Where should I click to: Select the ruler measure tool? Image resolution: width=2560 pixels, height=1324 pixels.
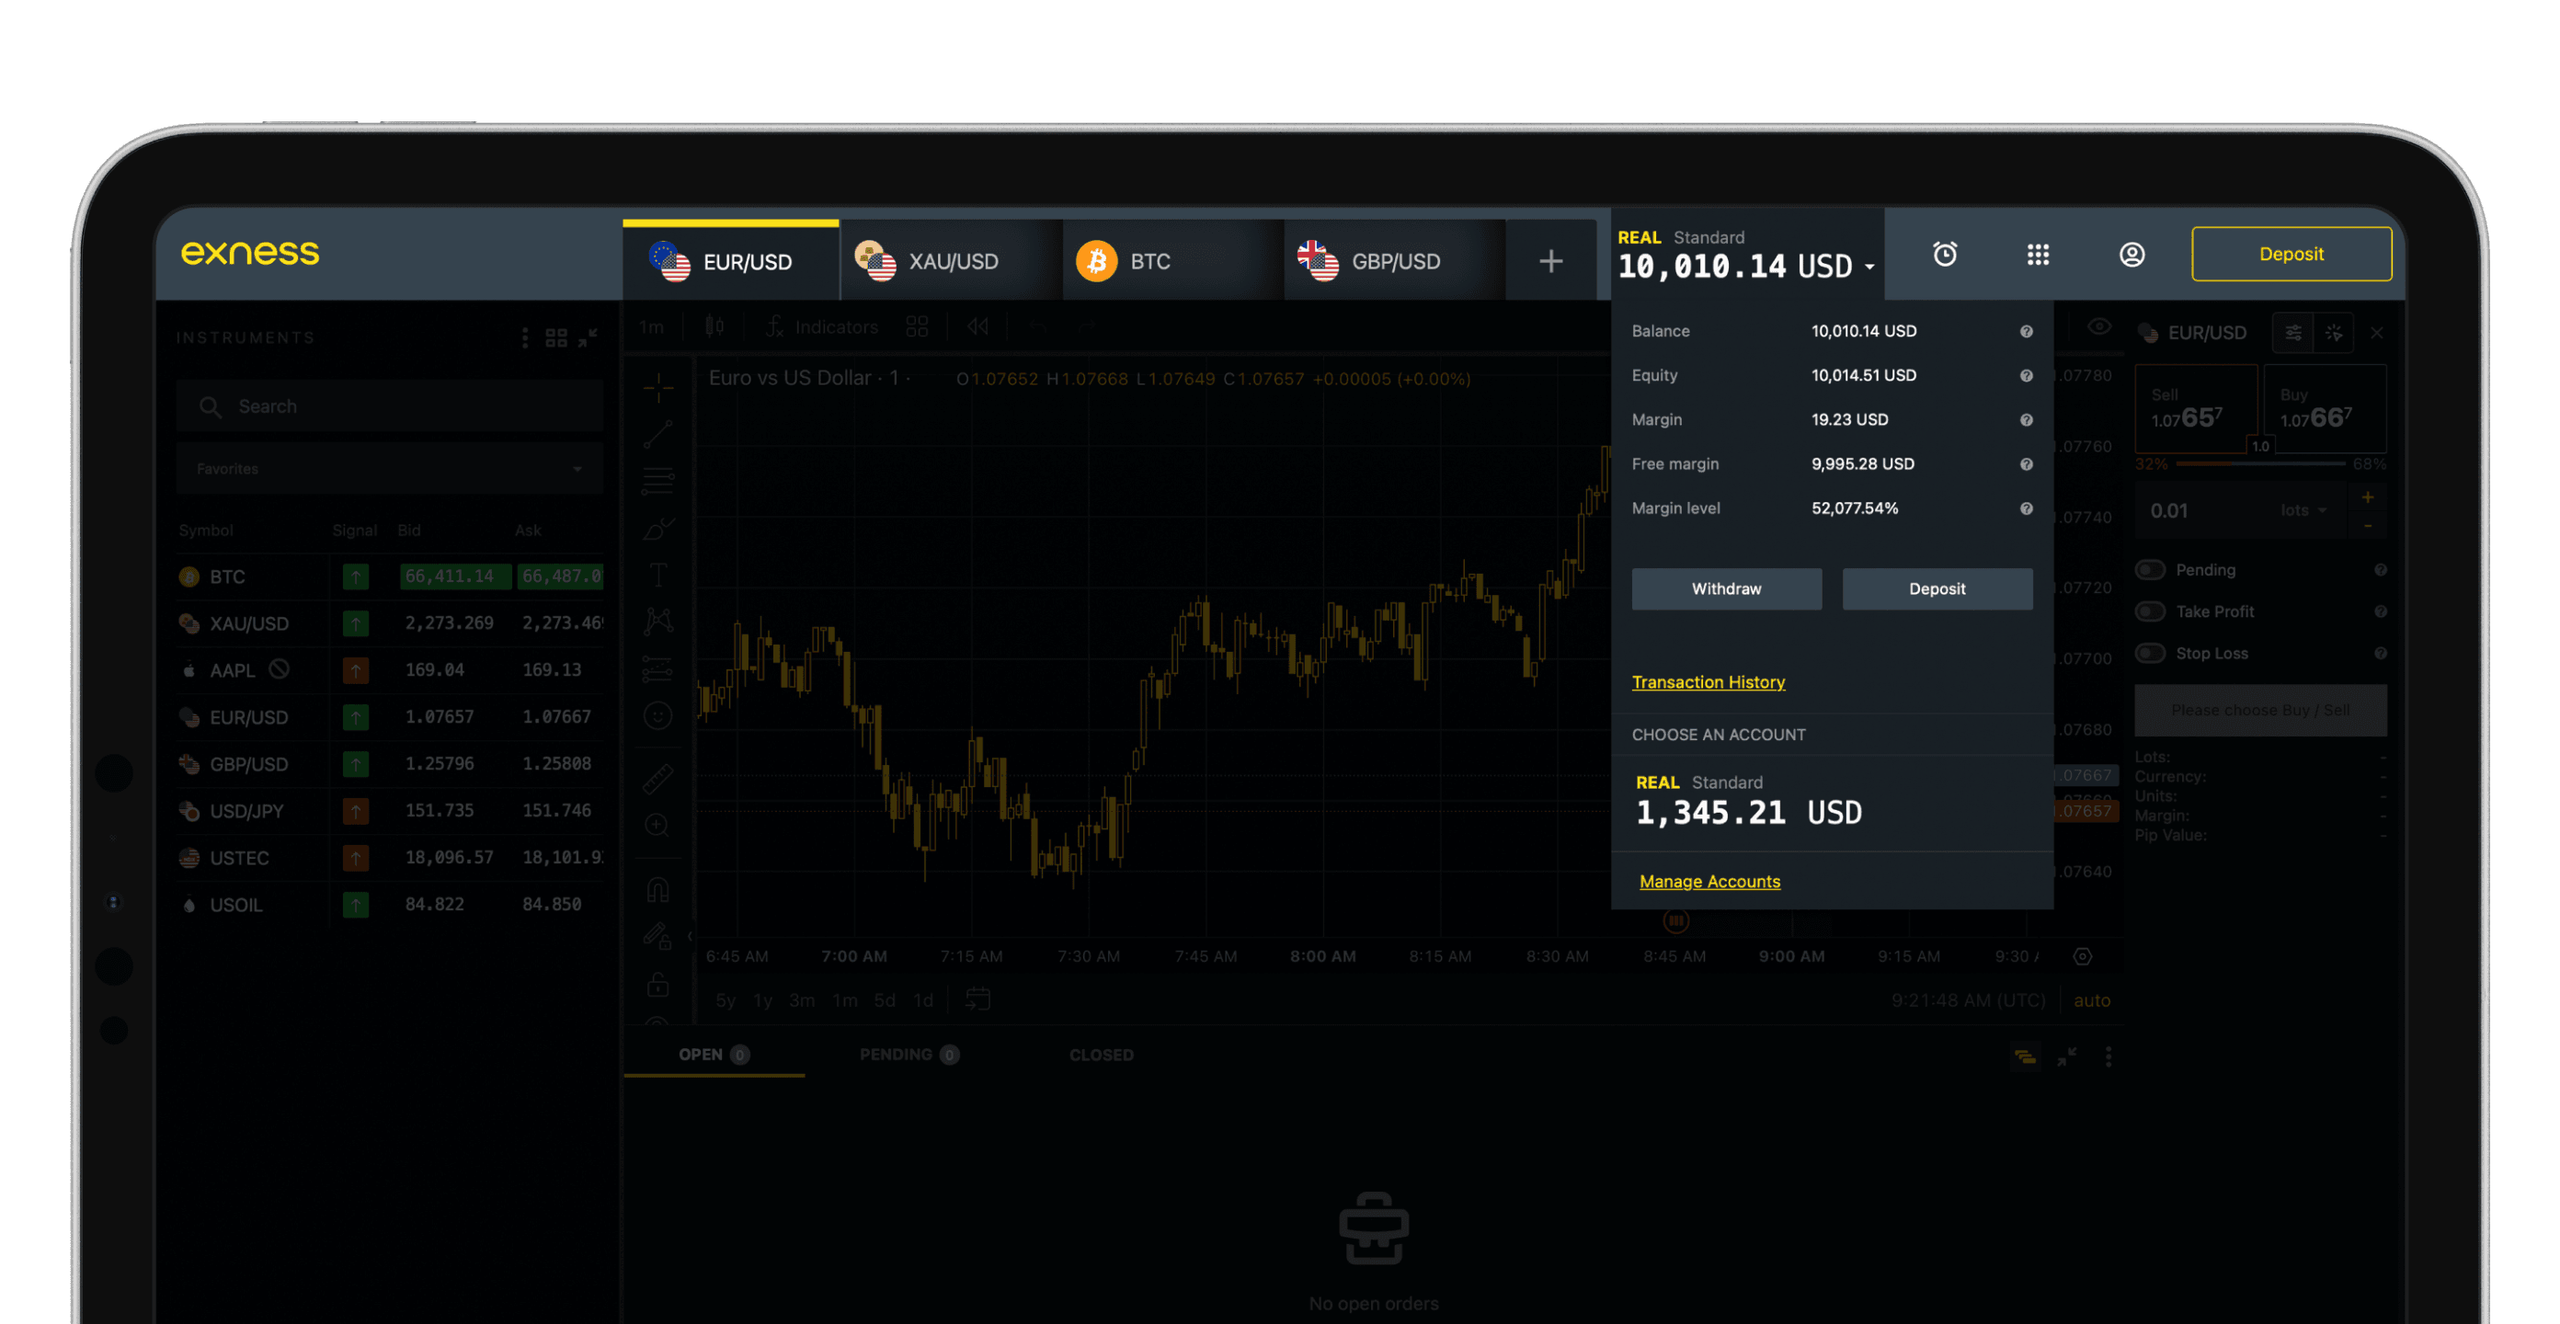click(658, 778)
